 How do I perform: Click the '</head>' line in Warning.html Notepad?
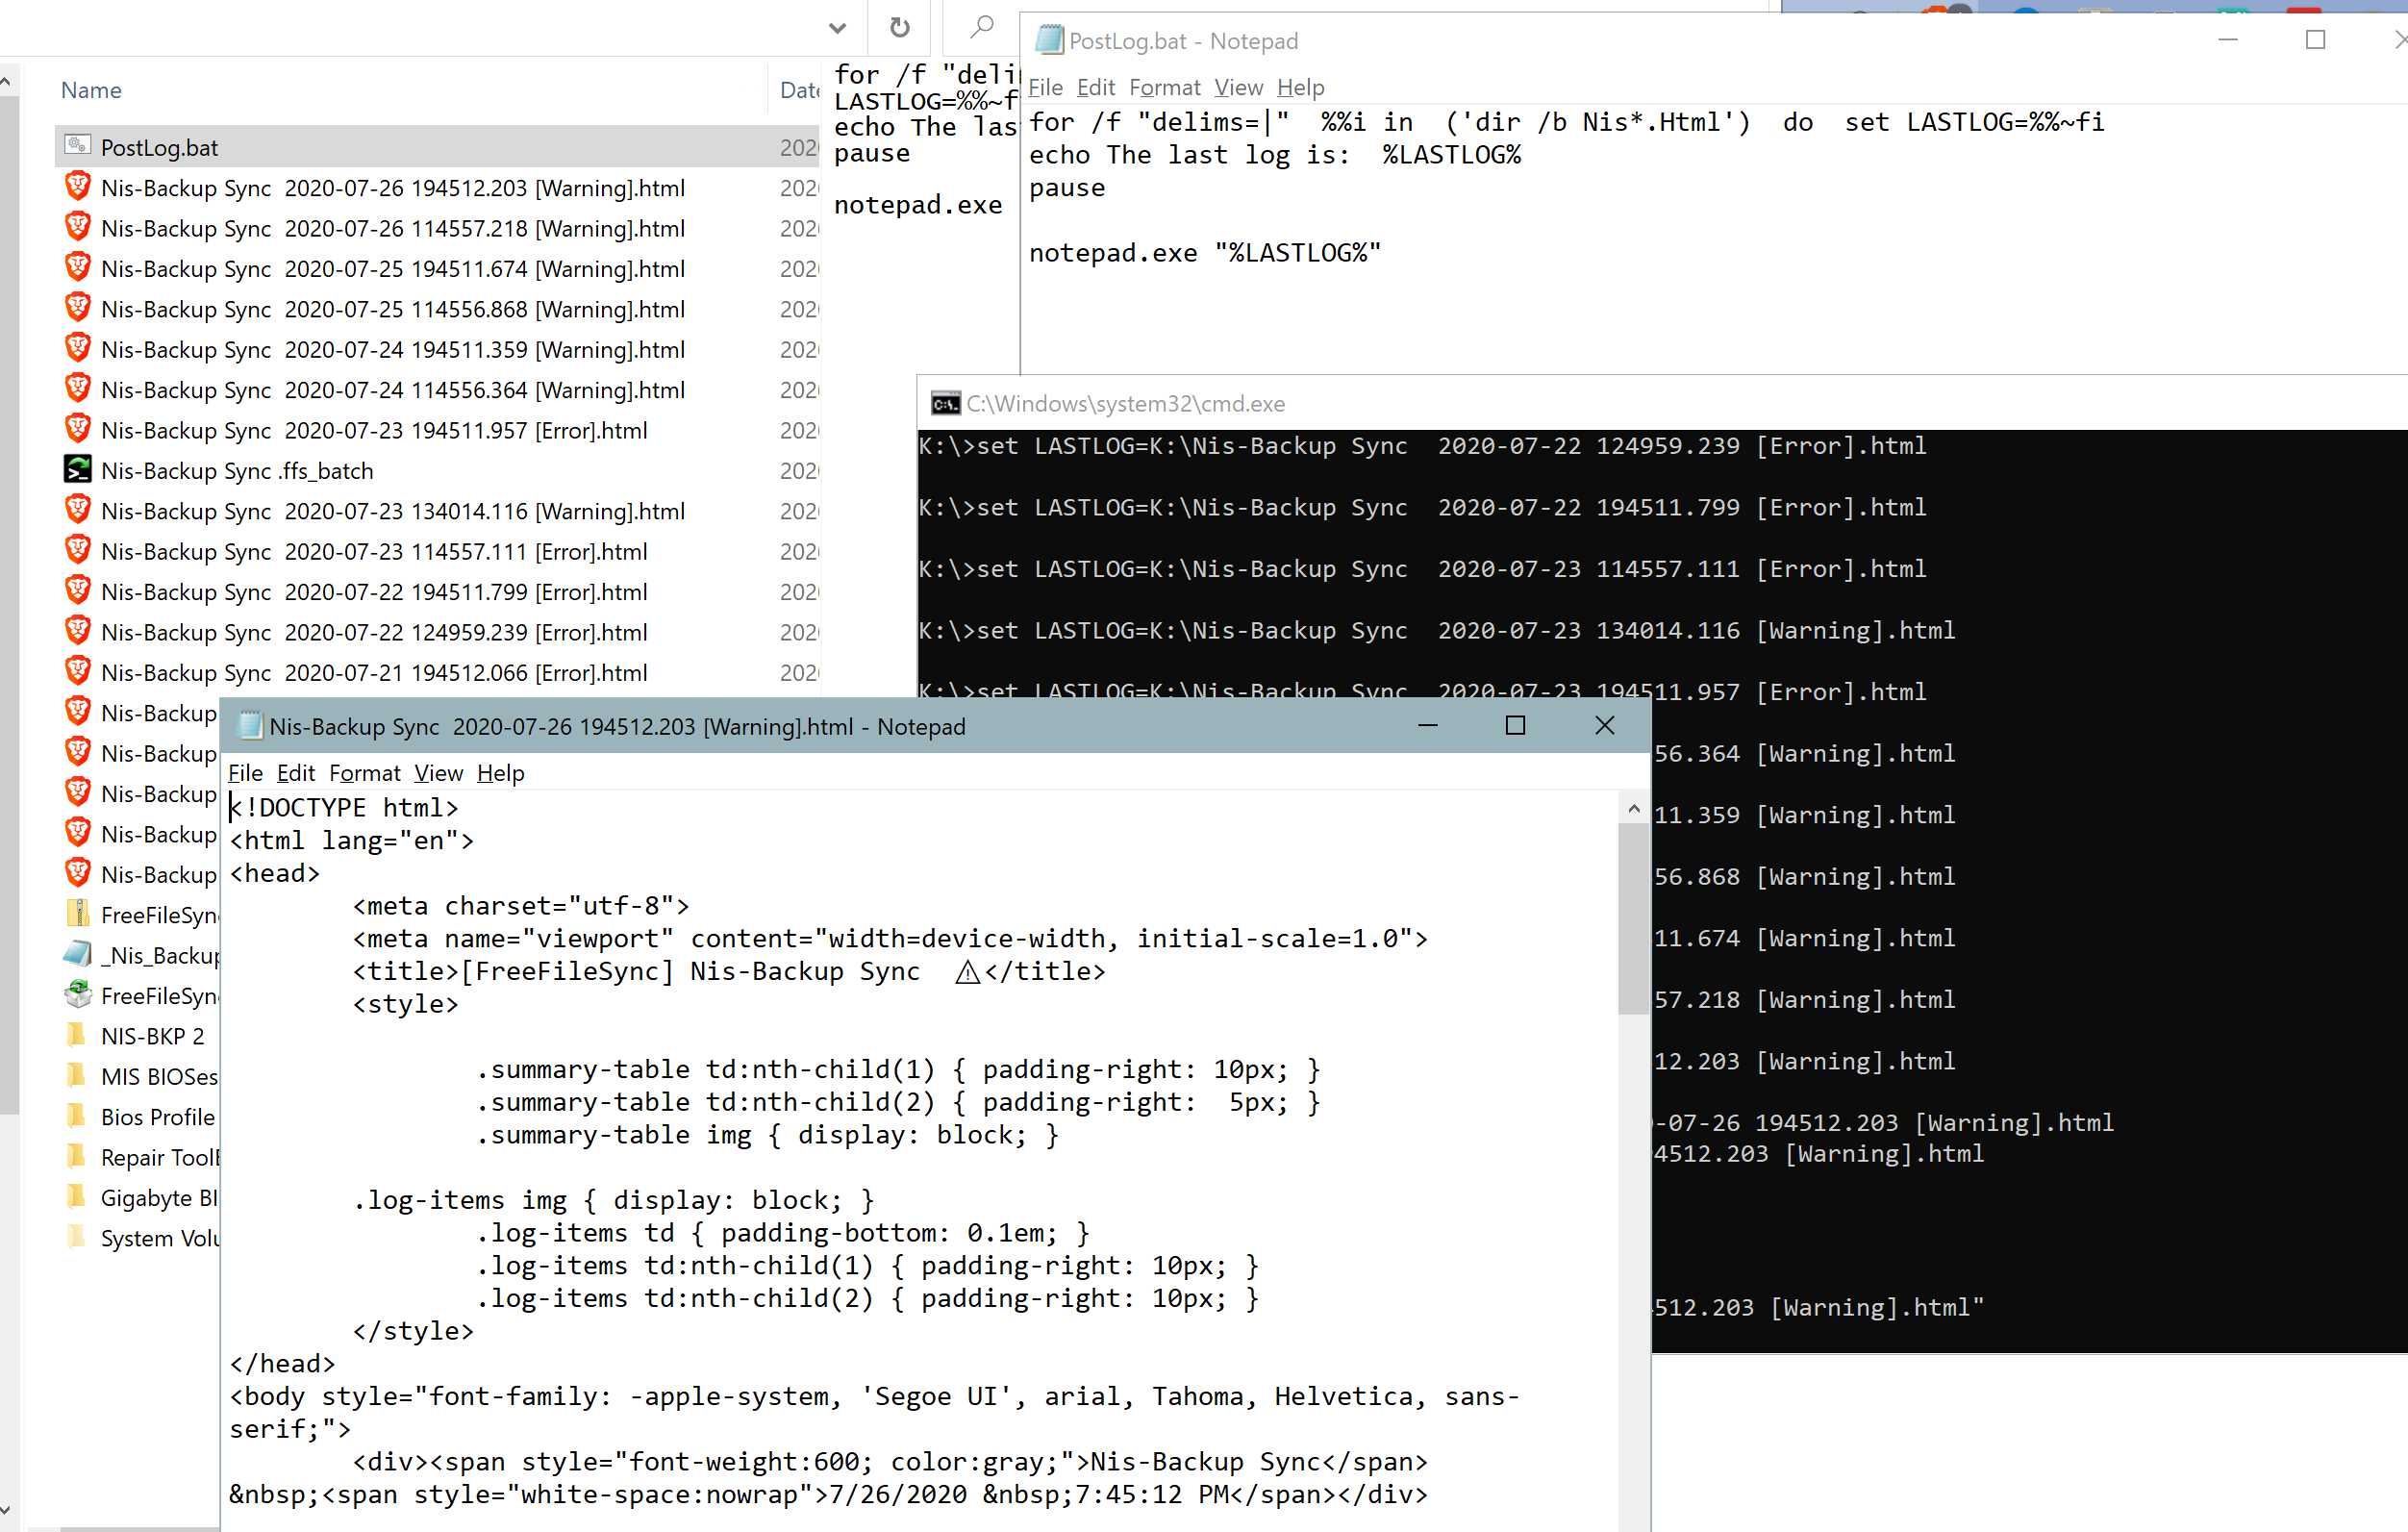[x=282, y=1363]
